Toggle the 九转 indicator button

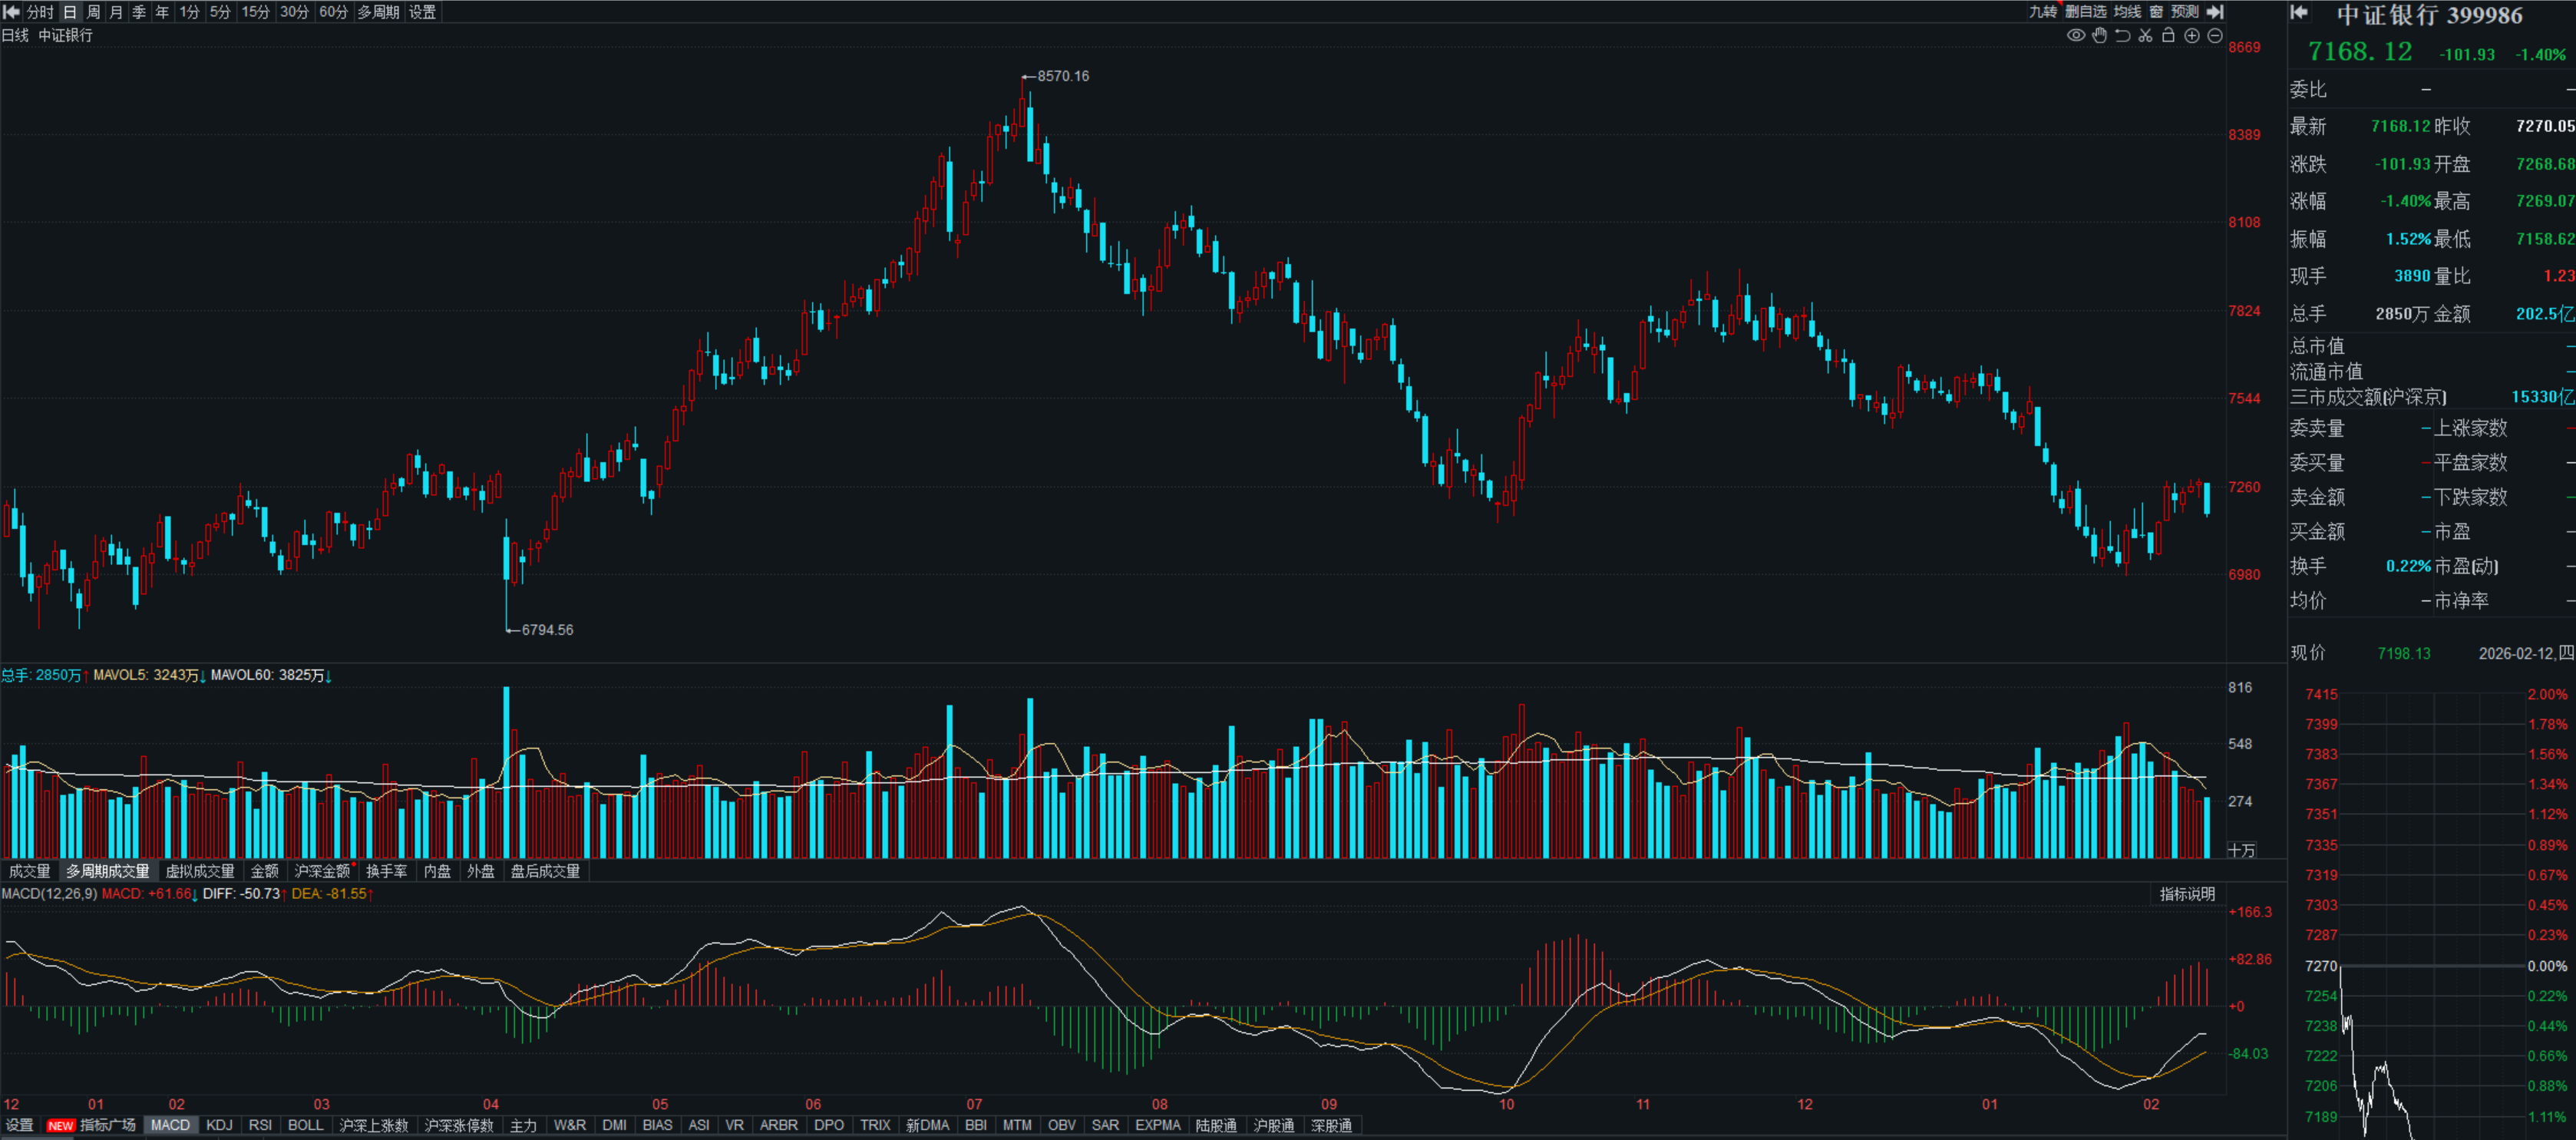tap(2042, 12)
